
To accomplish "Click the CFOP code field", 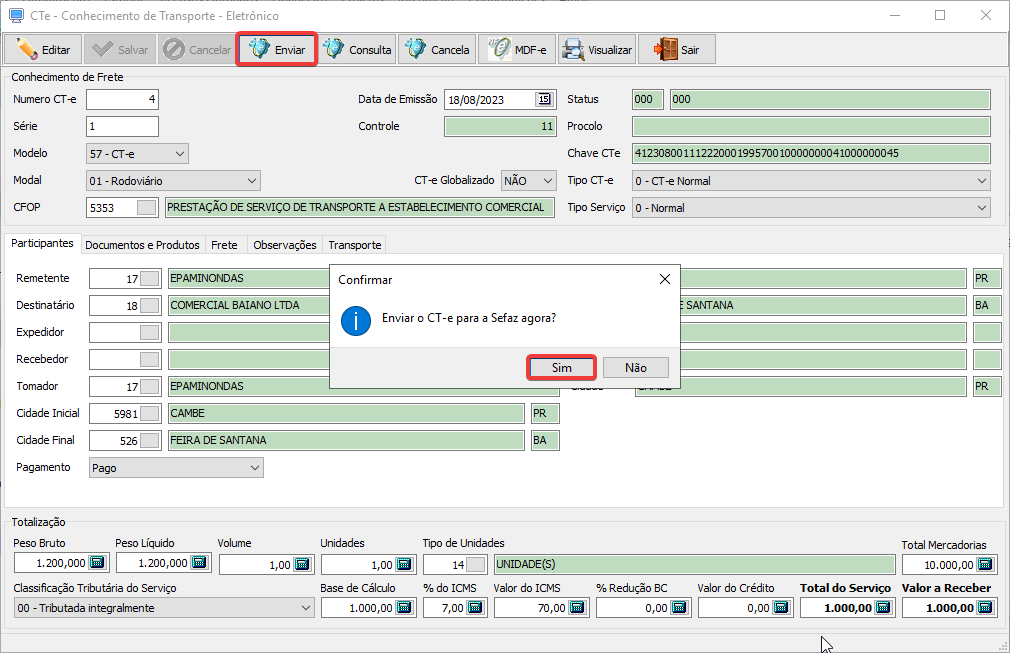I will click(113, 207).
